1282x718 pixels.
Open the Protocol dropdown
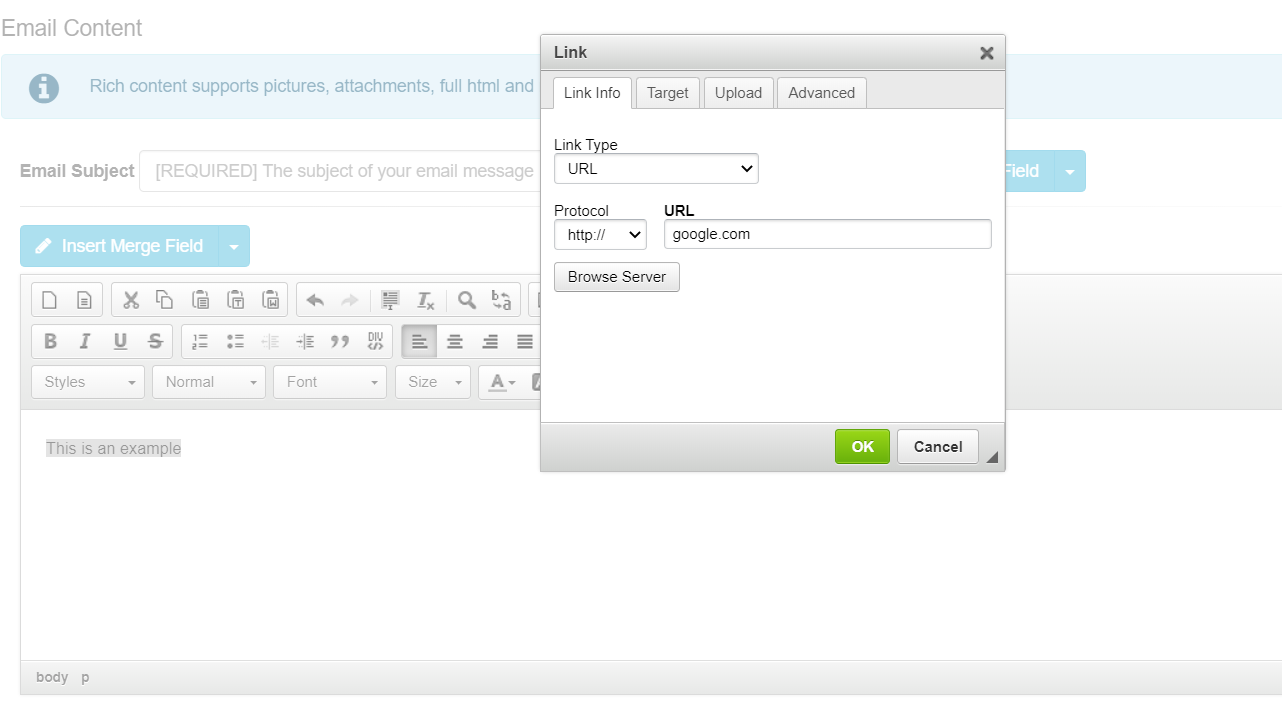coord(600,235)
